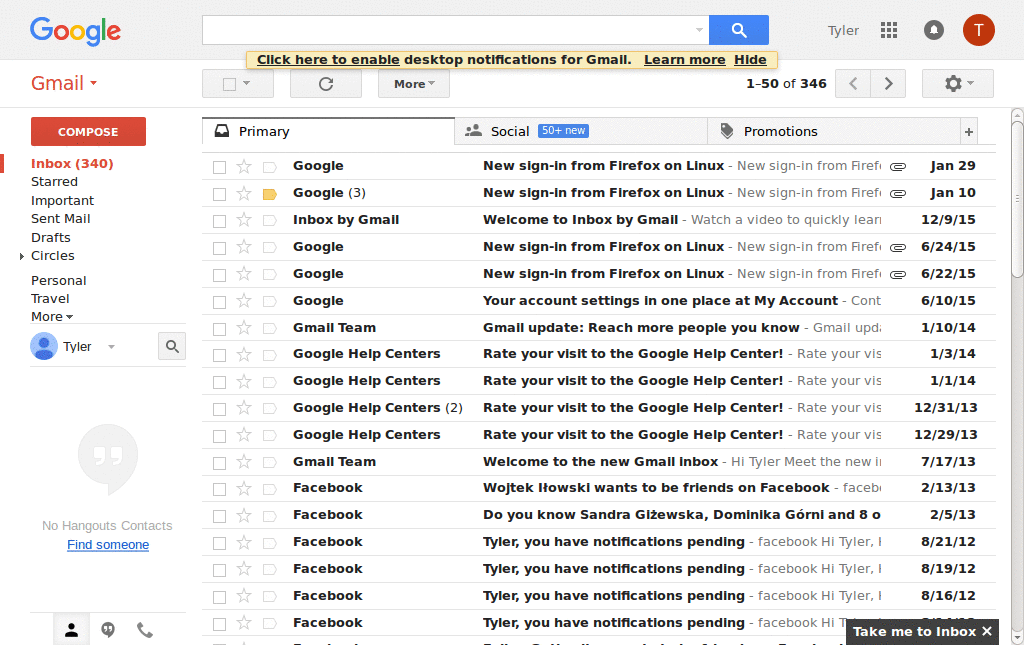Open select dropdown arrow beside checkbox
Screen dimensions: 1024x645
coord(247,83)
